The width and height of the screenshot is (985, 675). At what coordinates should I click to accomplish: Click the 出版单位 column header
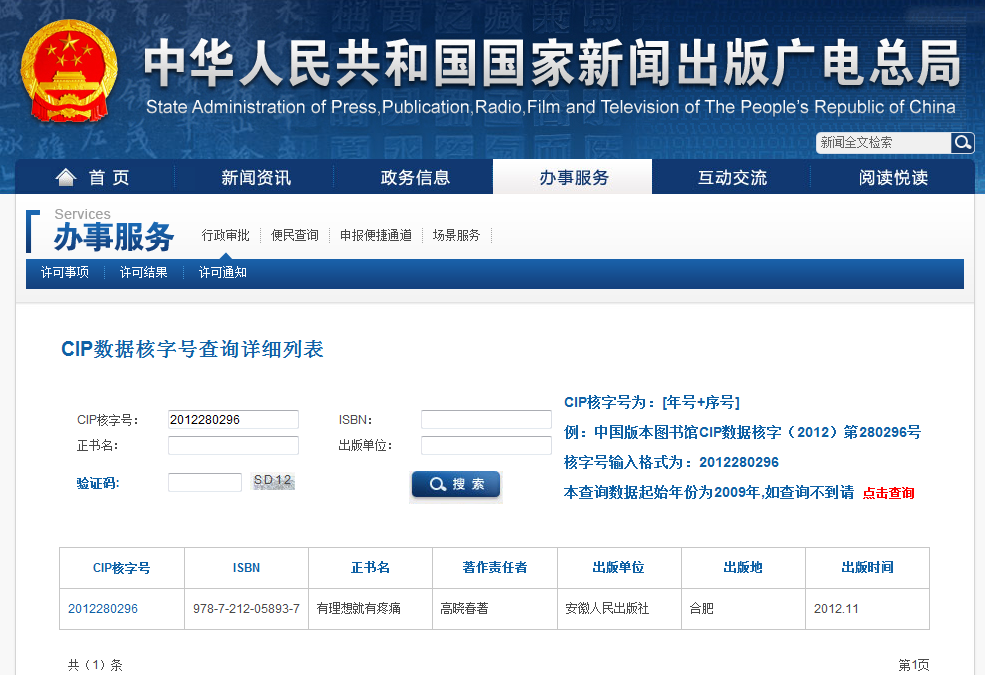pos(619,568)
